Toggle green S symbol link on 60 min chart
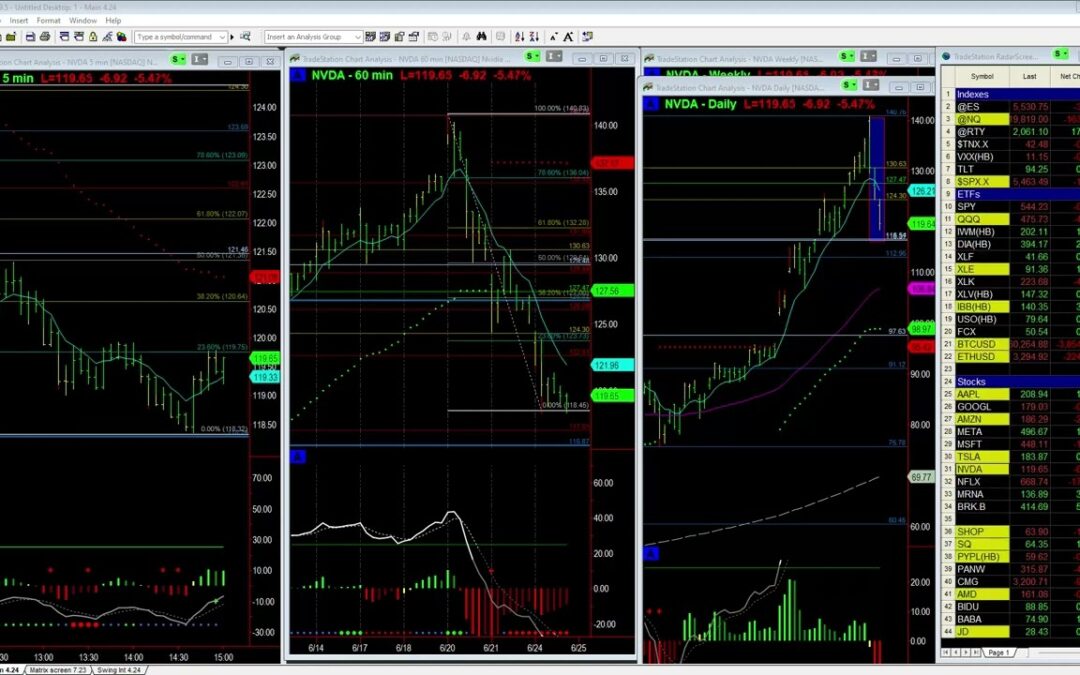1080x675 pixels. click(531, 57)
